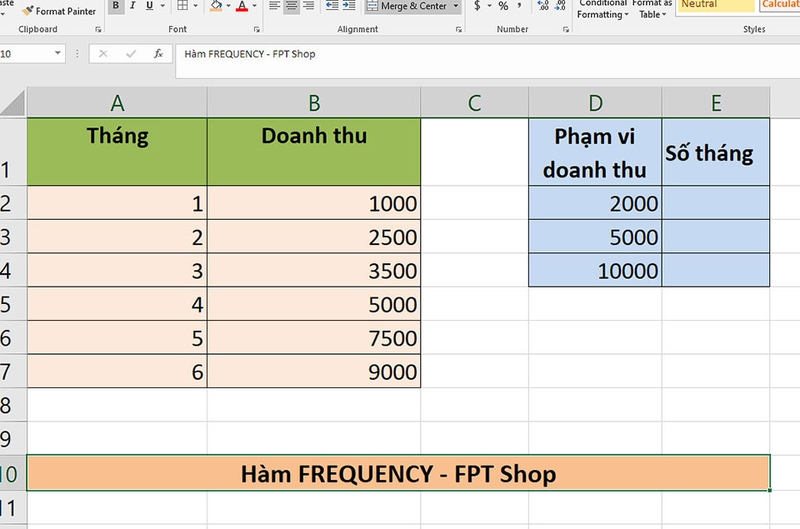
Task: Click Insert Function fx icon
Action: point(158,54)
